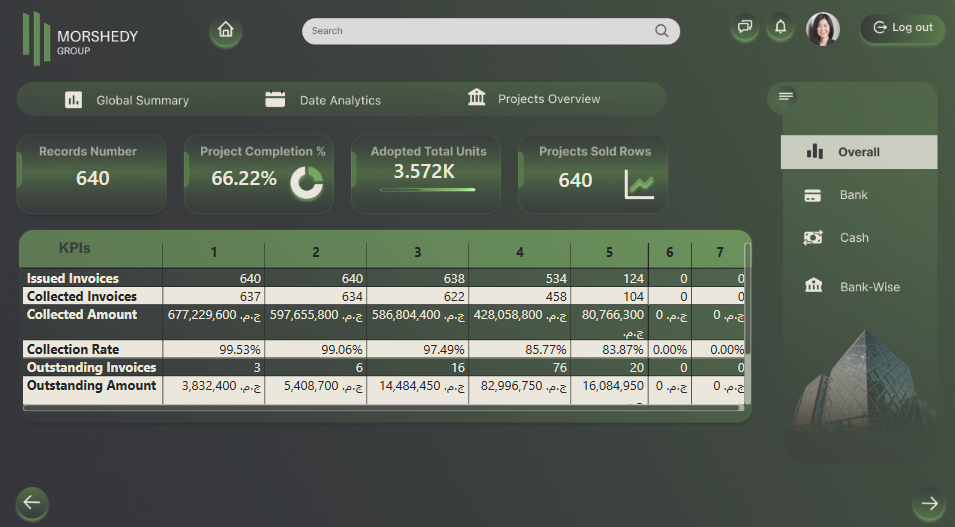Open the notifications bell icon
The width and height of the screenshot is (955, 527).
780,27
